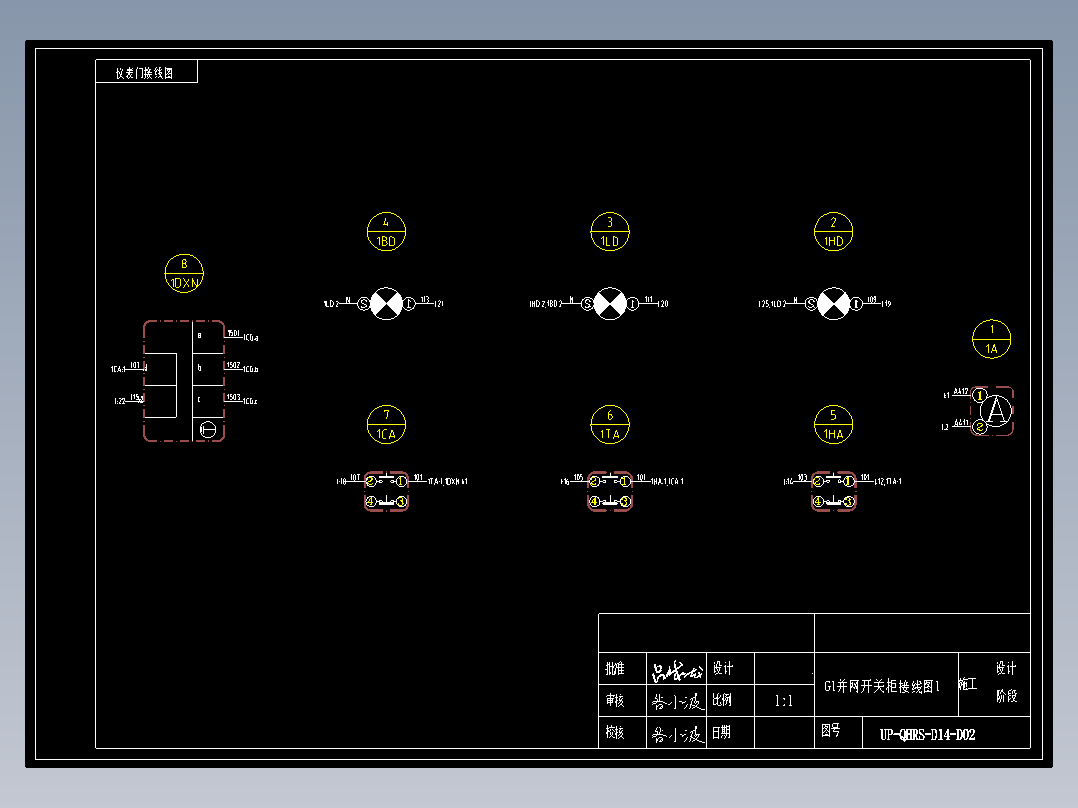Pick terminal 4 of the 1CA push-button

tap(371, 501)
